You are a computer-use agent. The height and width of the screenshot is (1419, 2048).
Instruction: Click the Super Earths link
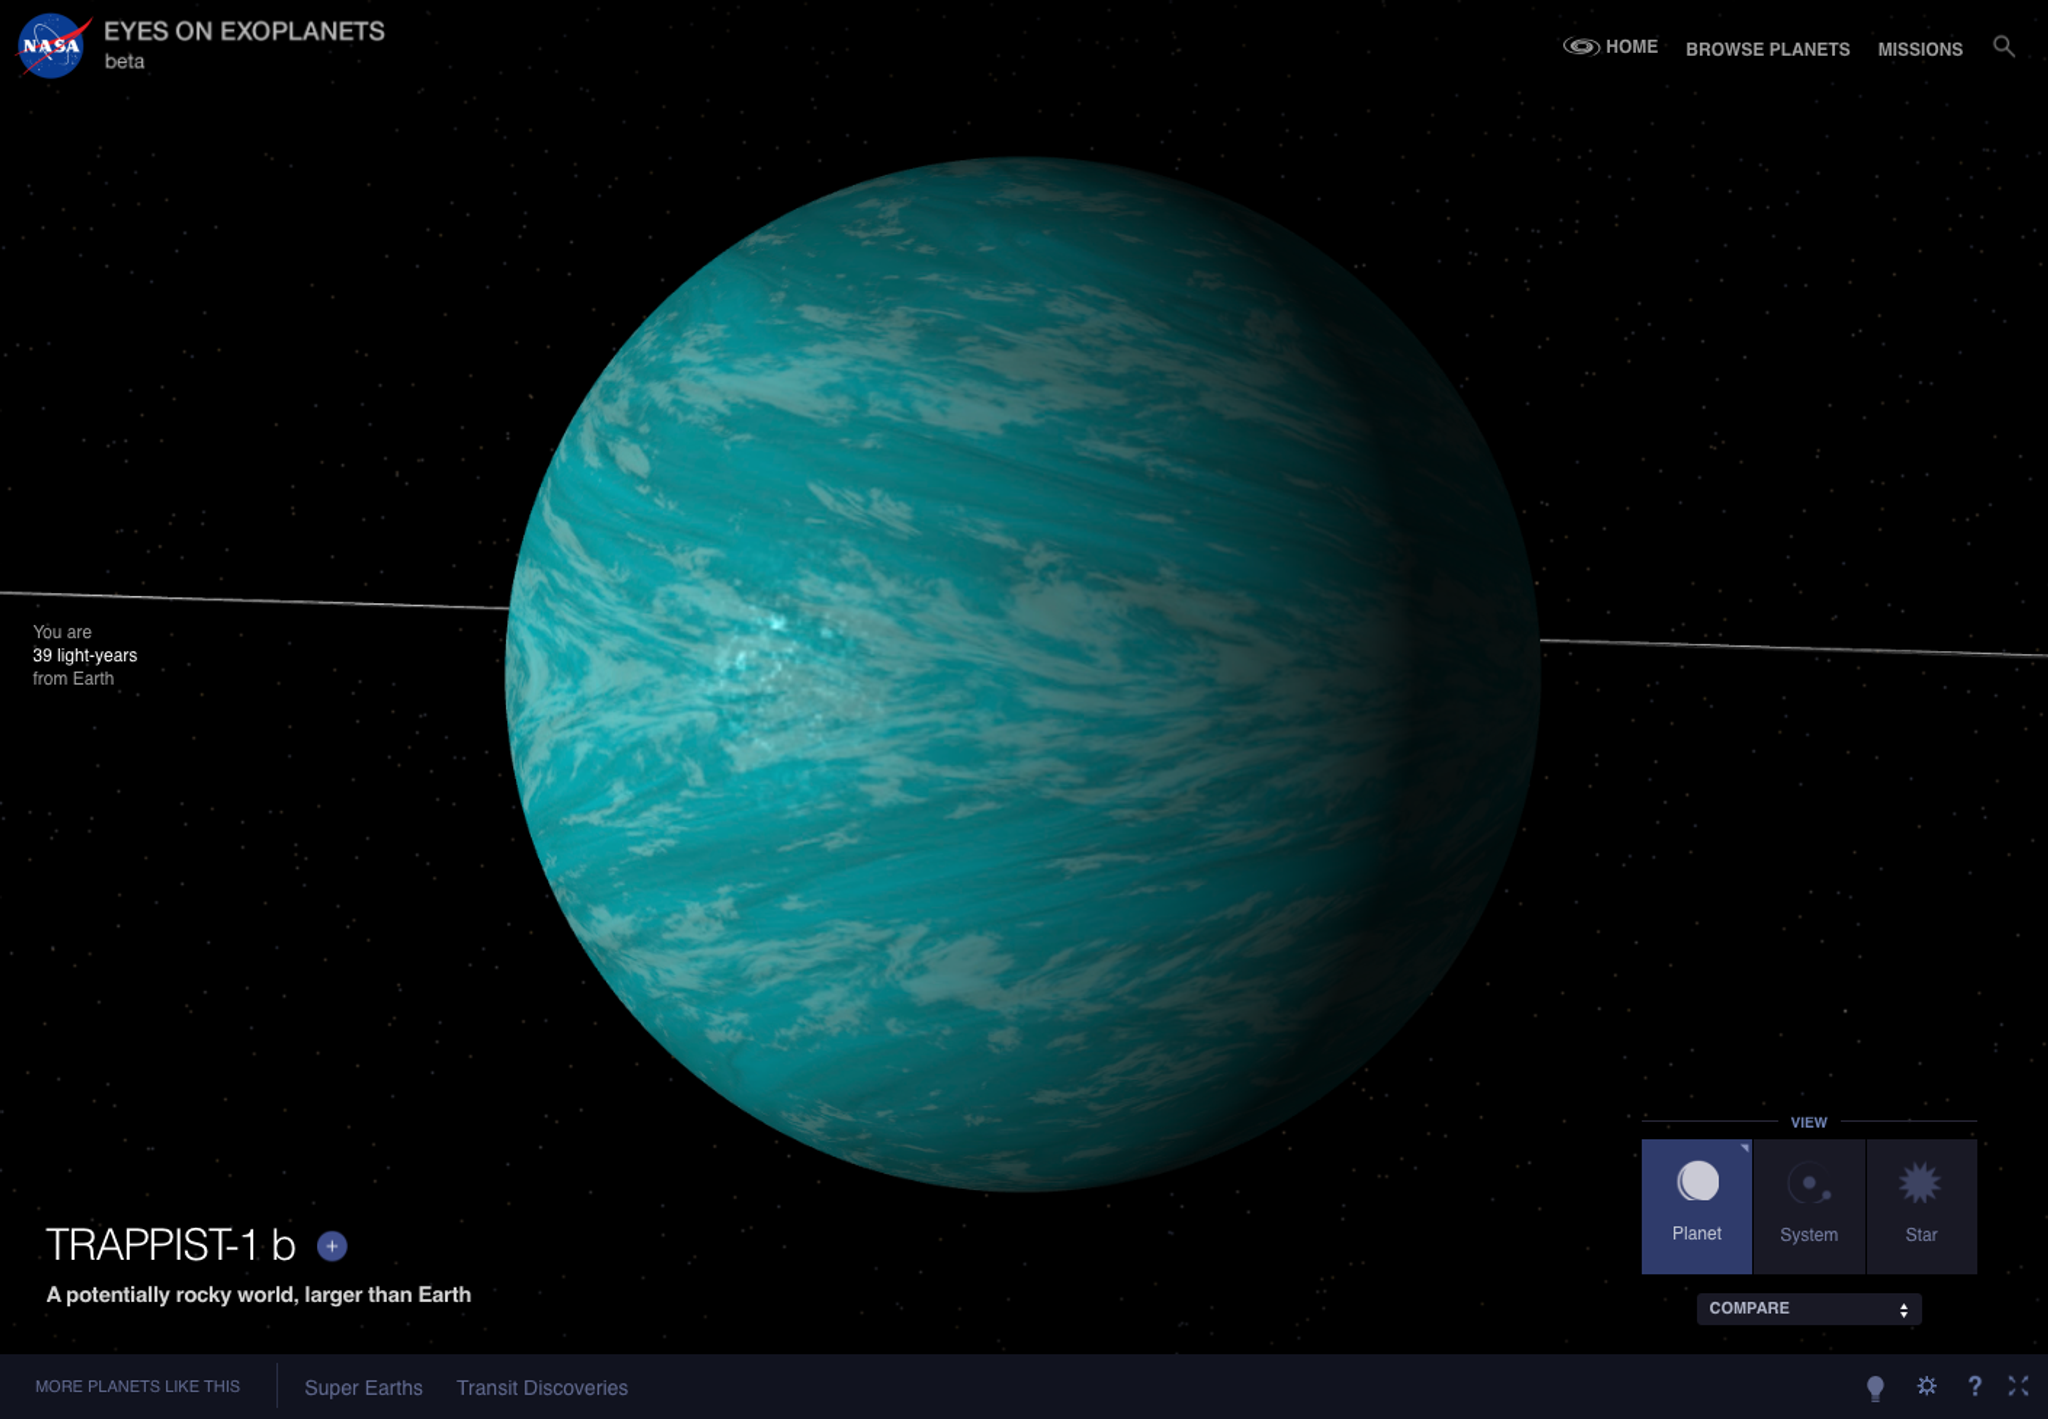364,1388
